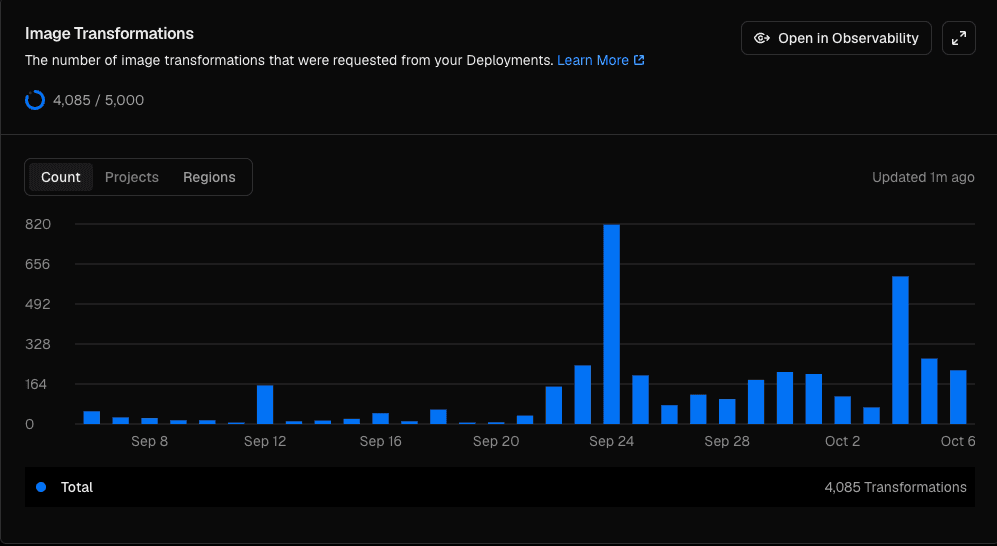Viewport: 997px width, 546px height.
Task: Click the Oct 2 axis label
Action: [x=842, y=441]
